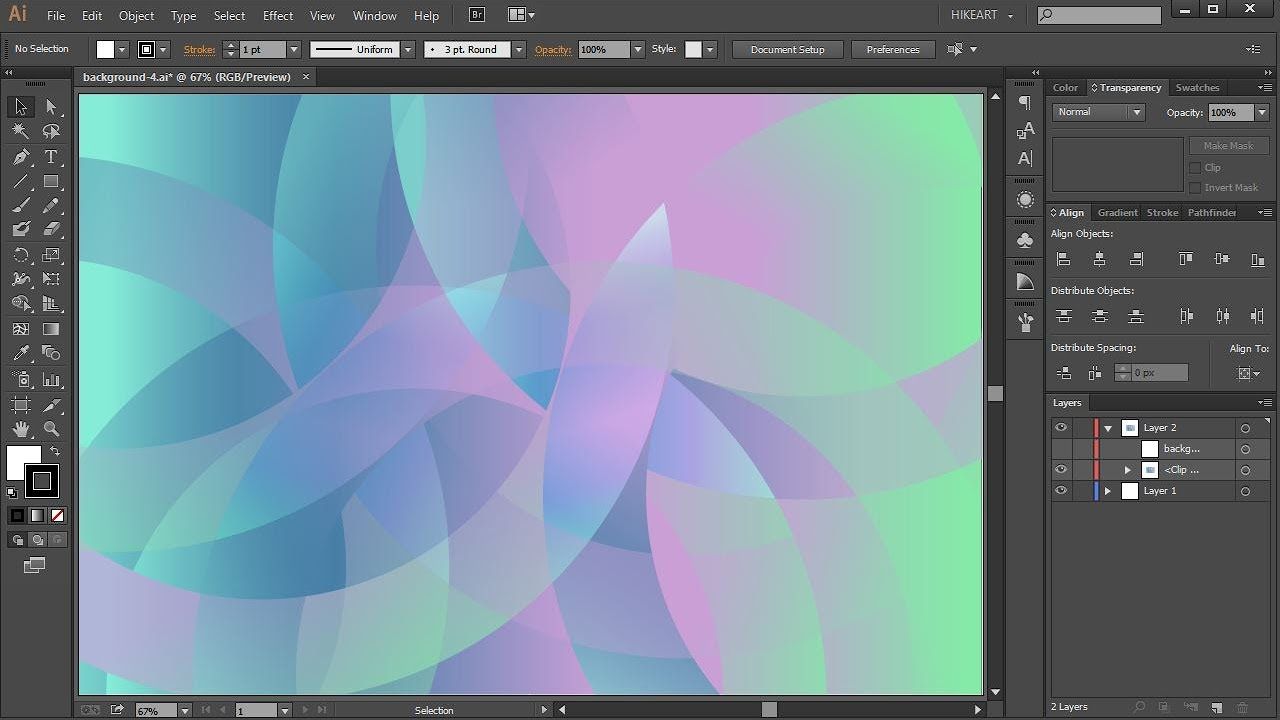Select the Selection tool arrow
The image size is (1280, 720).
click(x=21, y=107)
